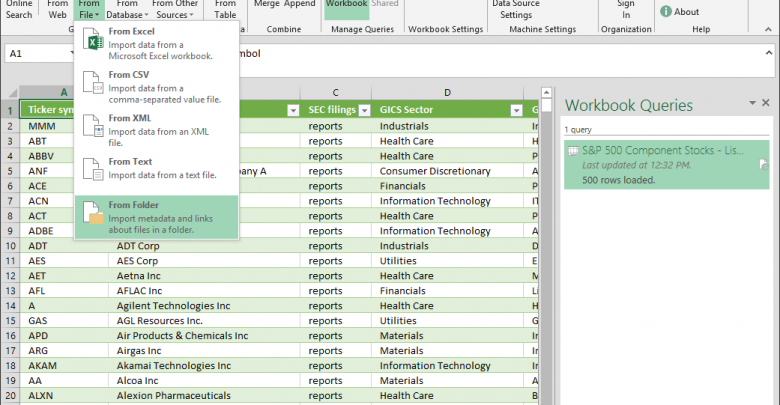
Task: Click the CSV file icon in menu
Action: coord(93,83)
